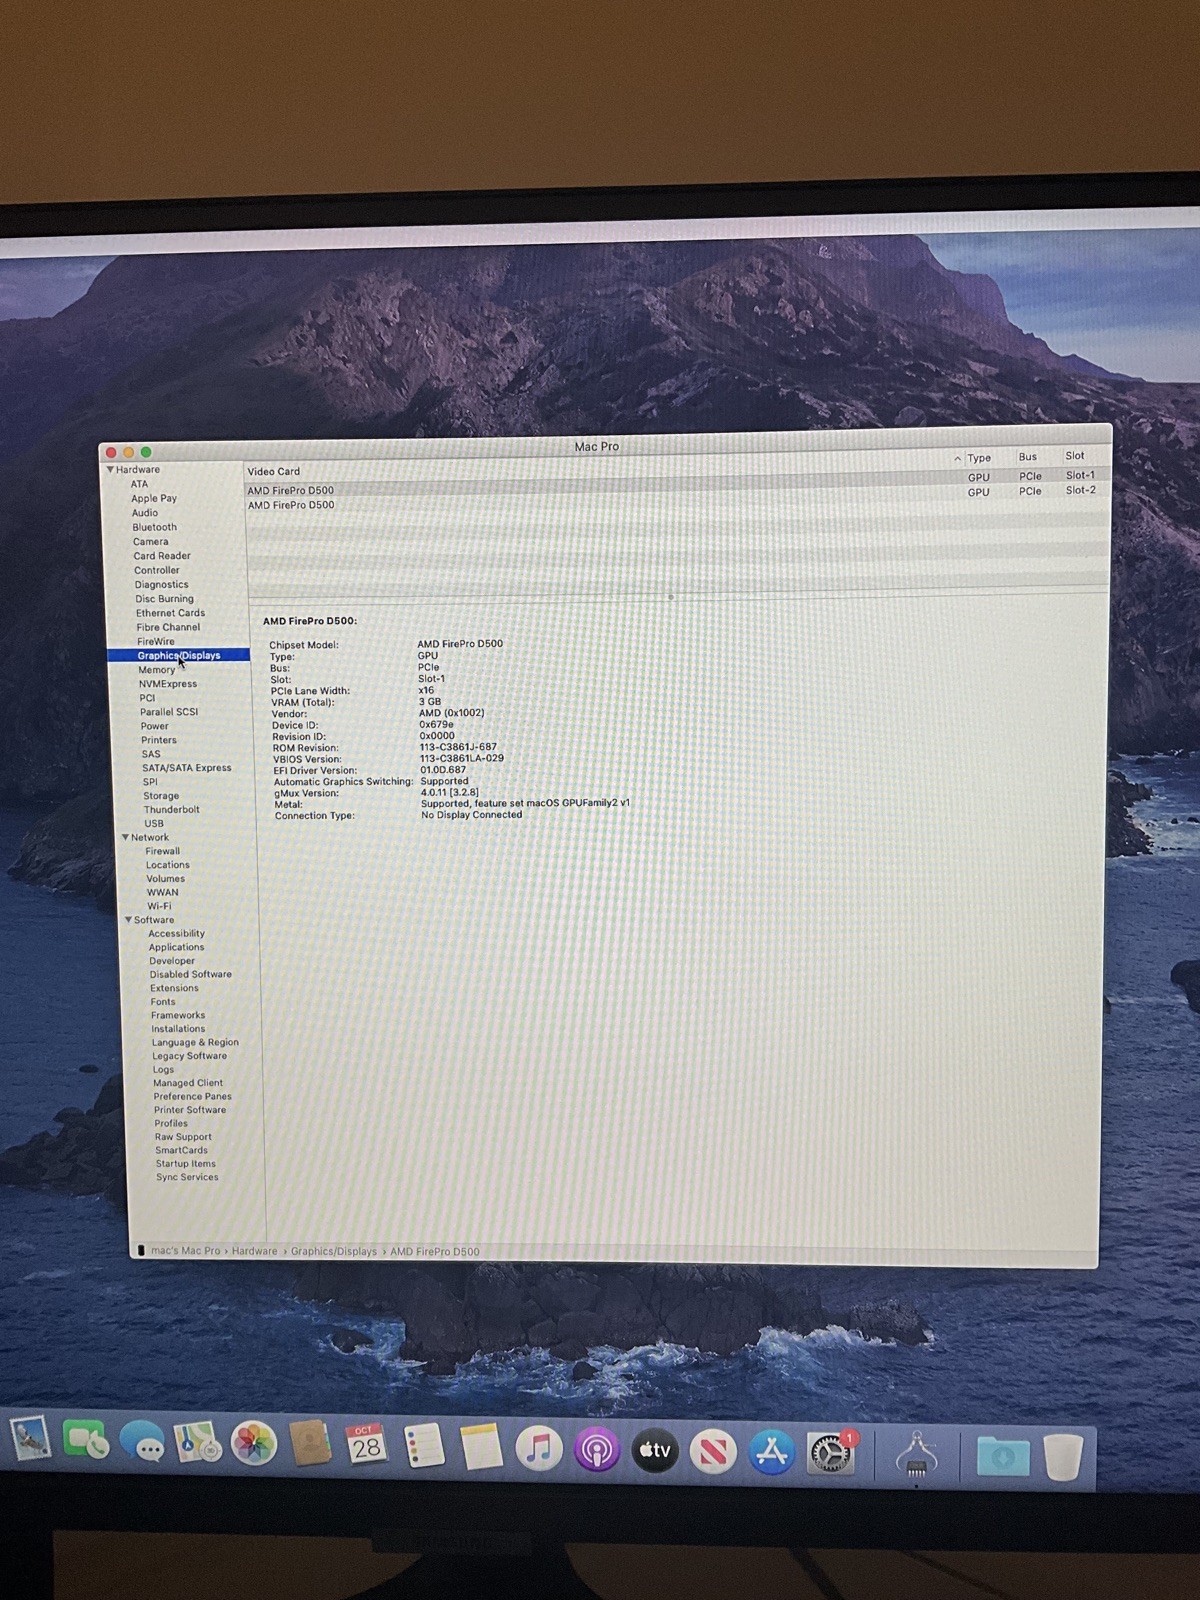Open the Apple TV app
The height and width of the screenshot is (1600, 1200).
point(655,1450)
